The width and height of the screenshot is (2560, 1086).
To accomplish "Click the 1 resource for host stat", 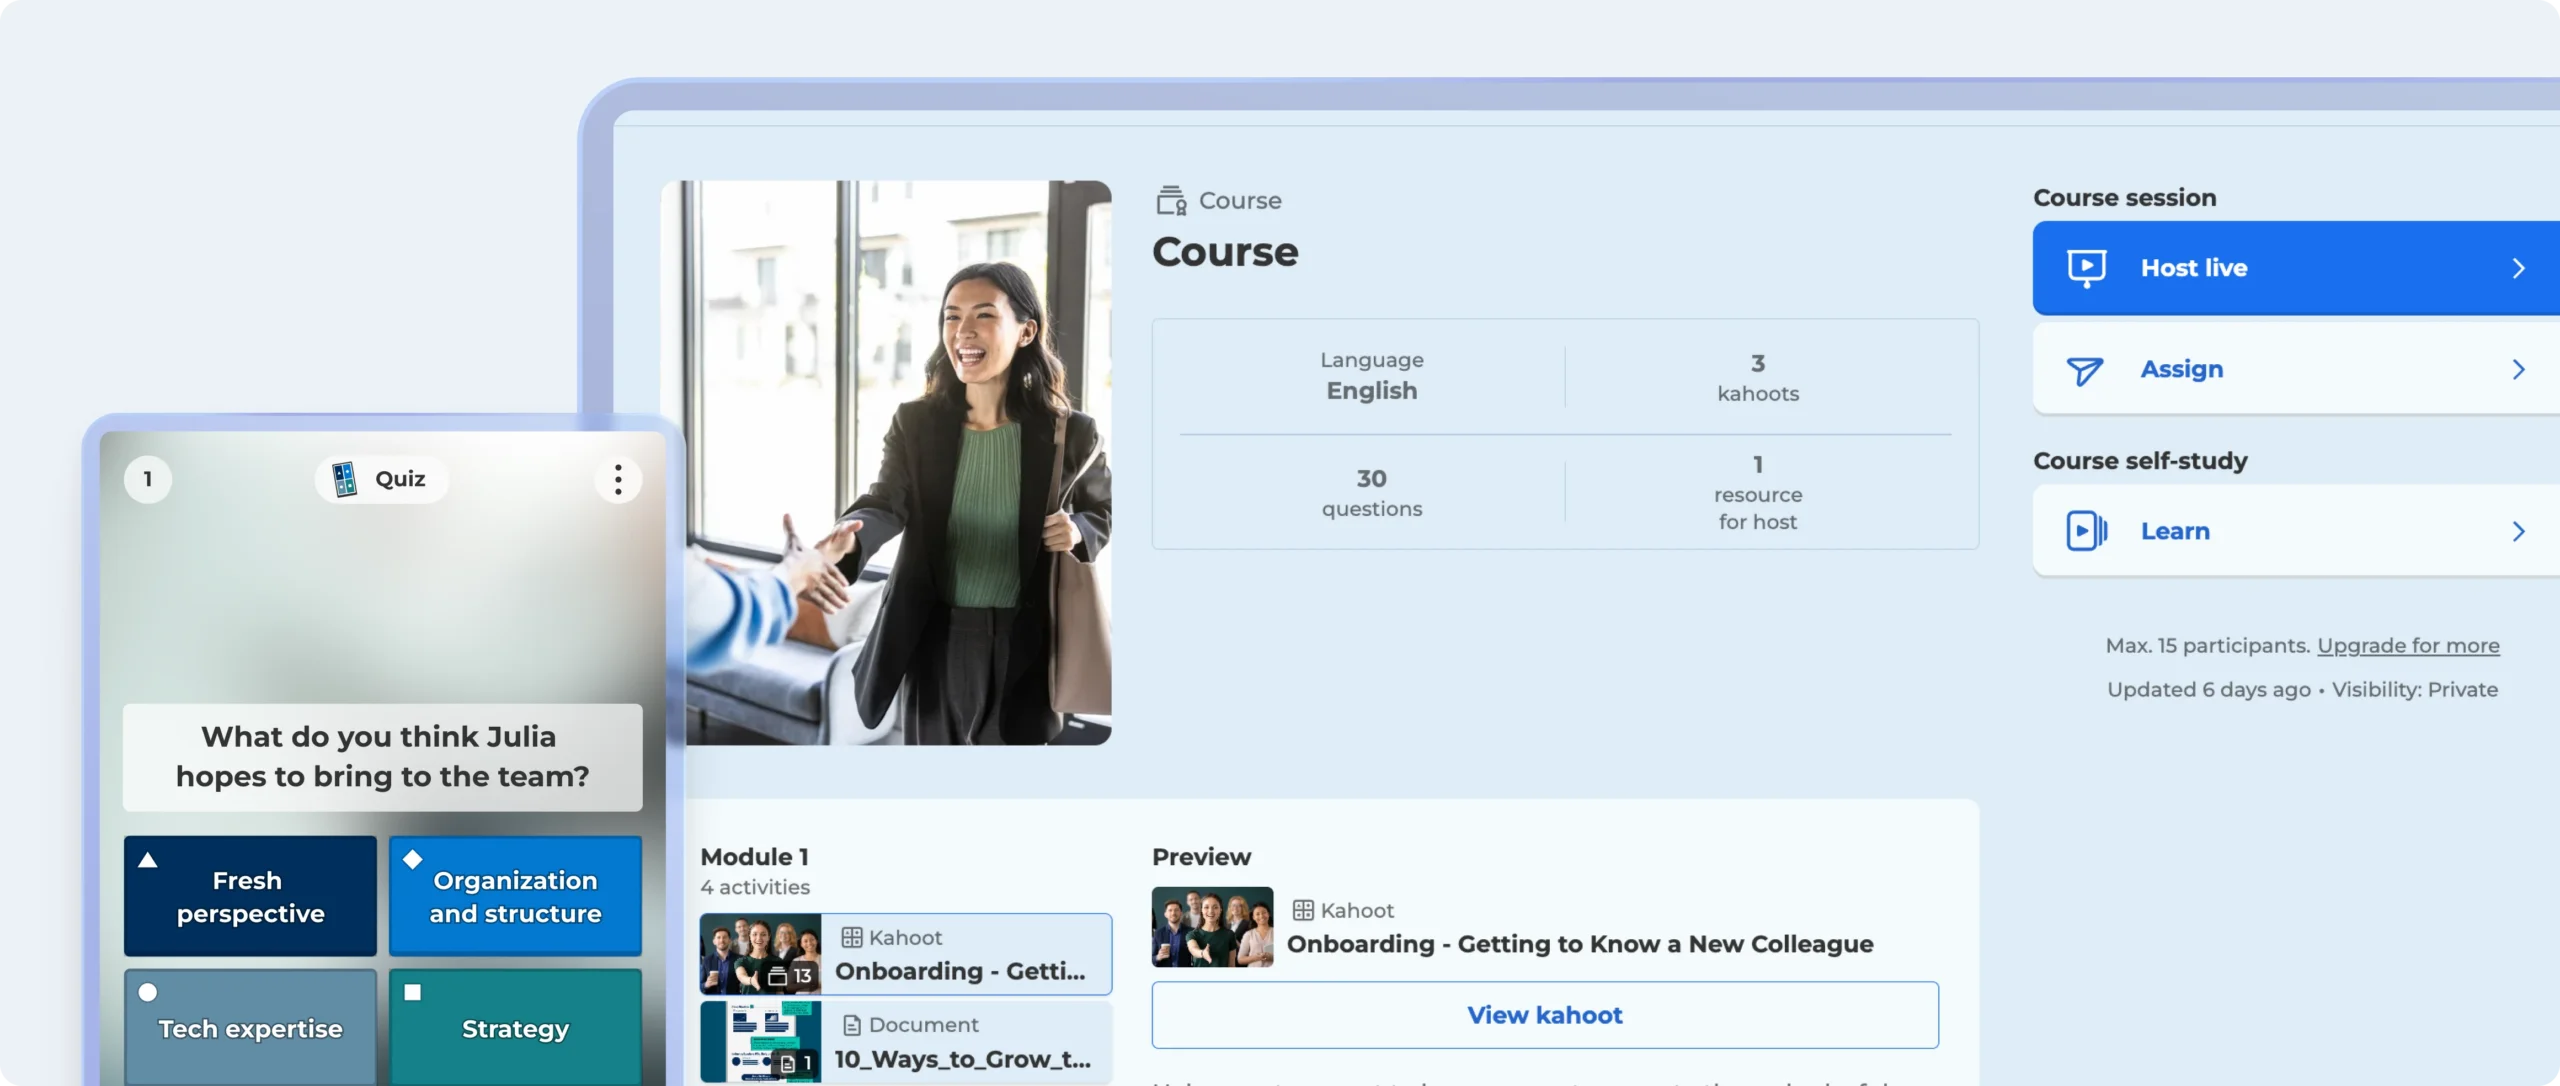I will coord(1758,493).
